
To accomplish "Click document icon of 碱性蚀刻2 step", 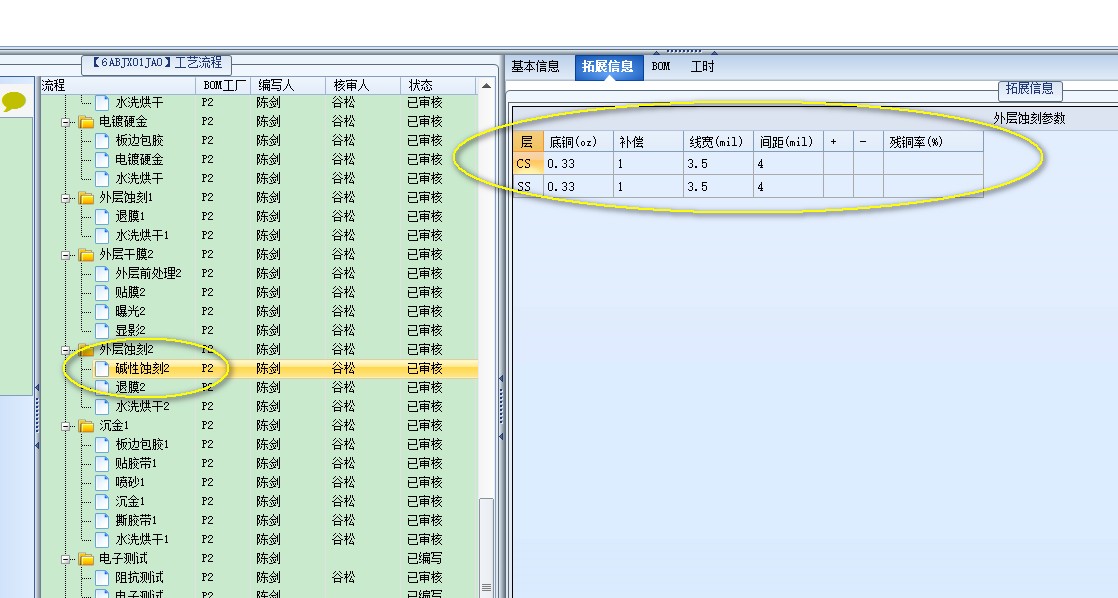I will click(103, 368).
